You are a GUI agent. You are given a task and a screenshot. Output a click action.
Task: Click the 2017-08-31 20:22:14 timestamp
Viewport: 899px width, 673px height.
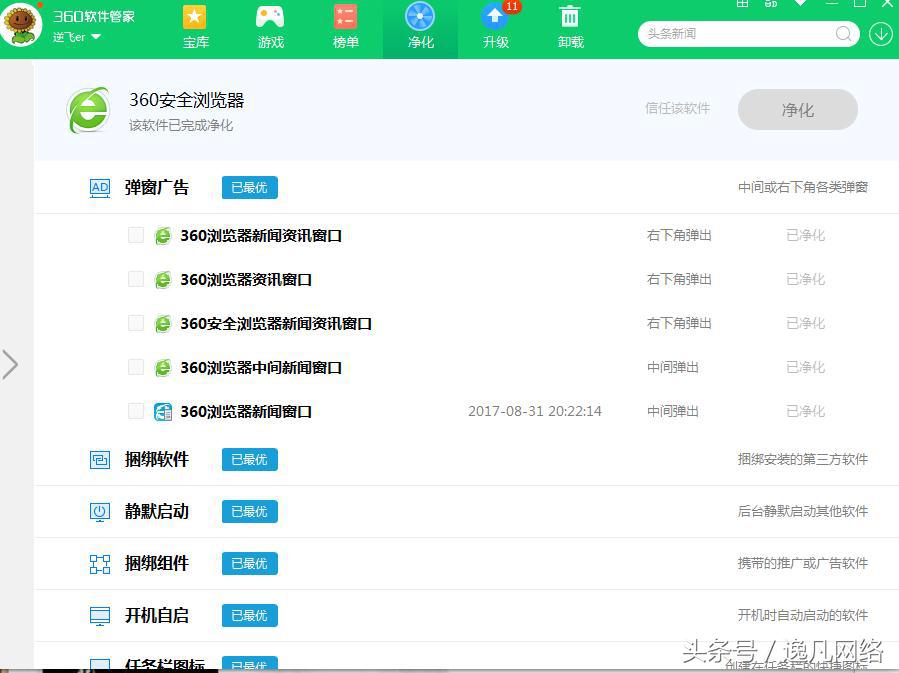coord(535,412)
